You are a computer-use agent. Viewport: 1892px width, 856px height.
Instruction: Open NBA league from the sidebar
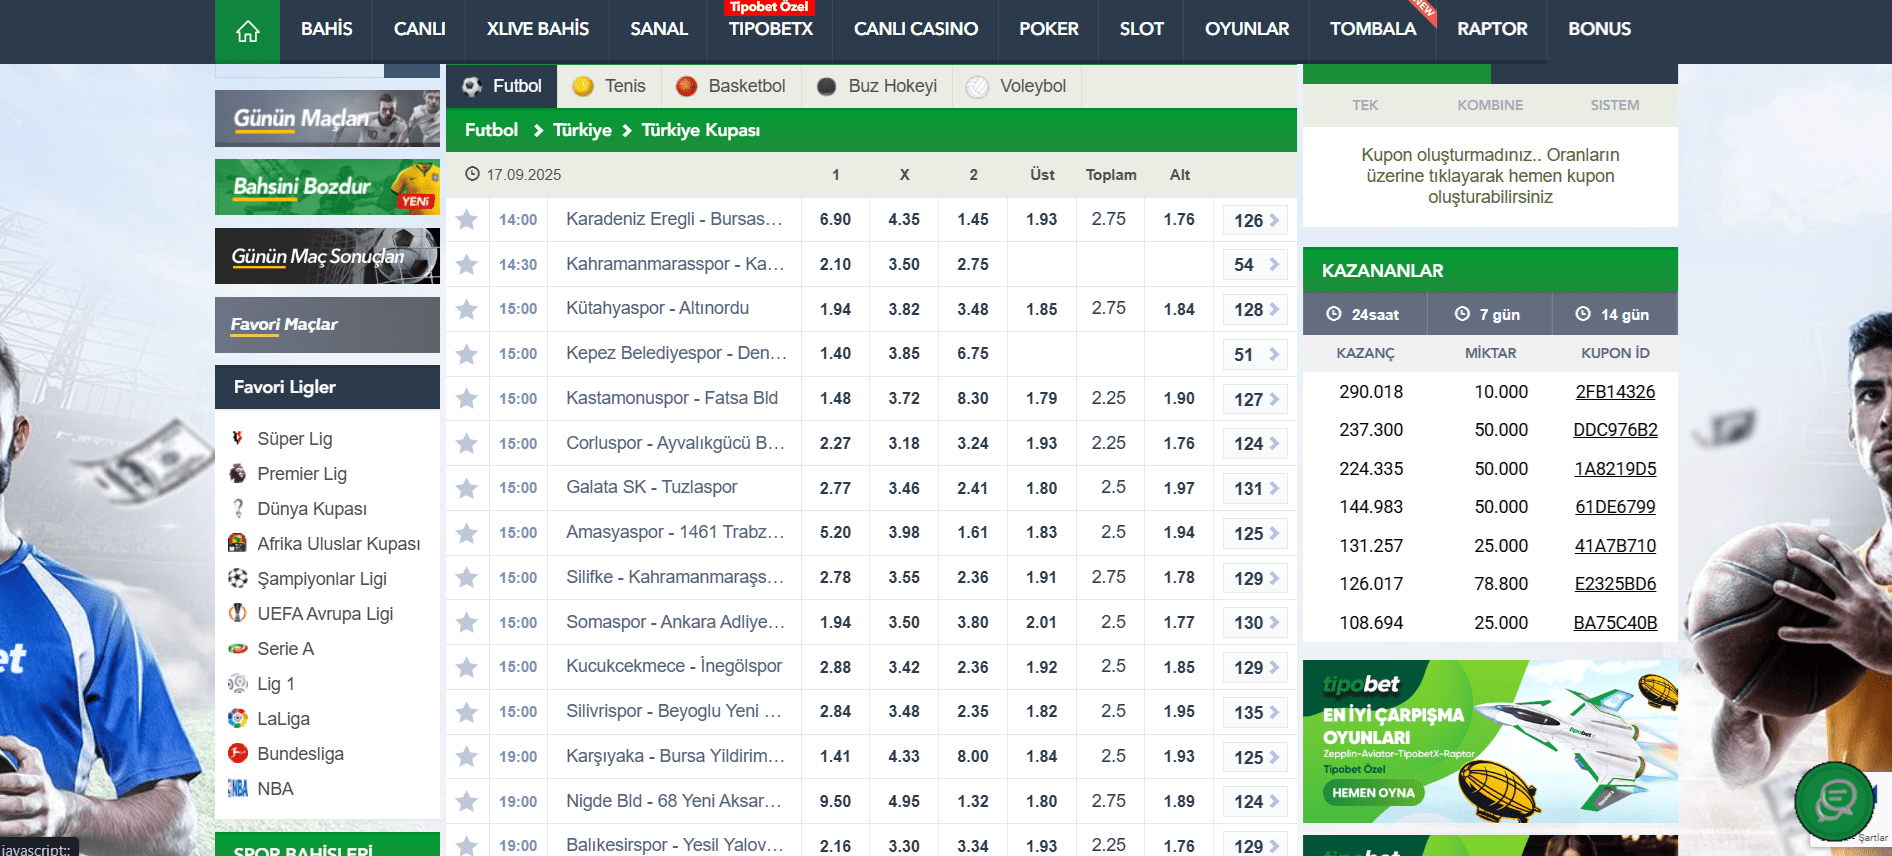pyautogui.click(x=274, y=789)
